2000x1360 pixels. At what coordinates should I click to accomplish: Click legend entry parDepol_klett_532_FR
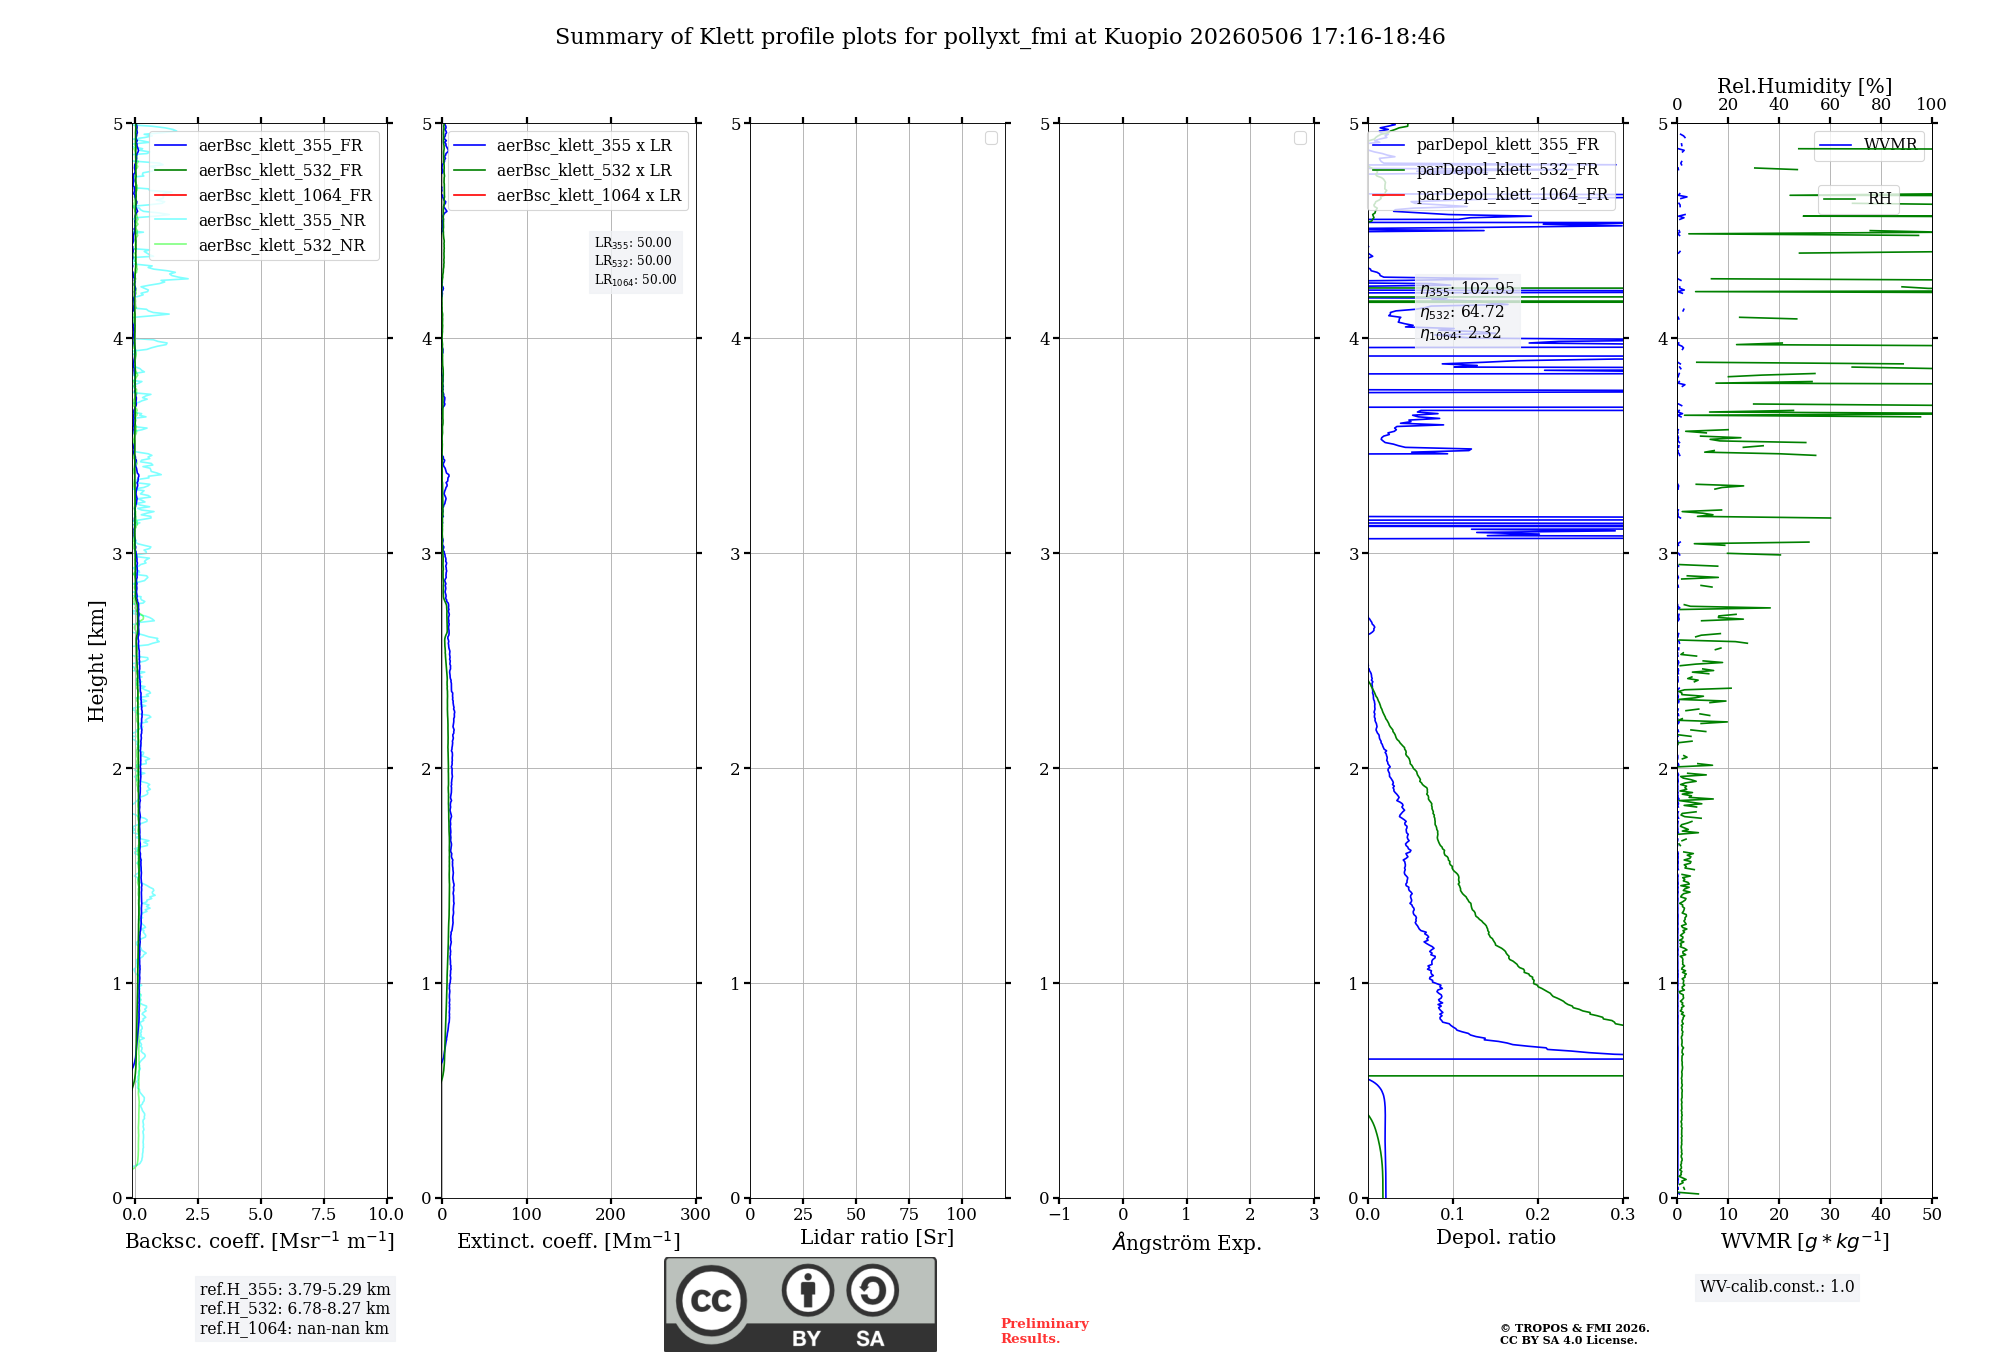tap(1487, 170)
